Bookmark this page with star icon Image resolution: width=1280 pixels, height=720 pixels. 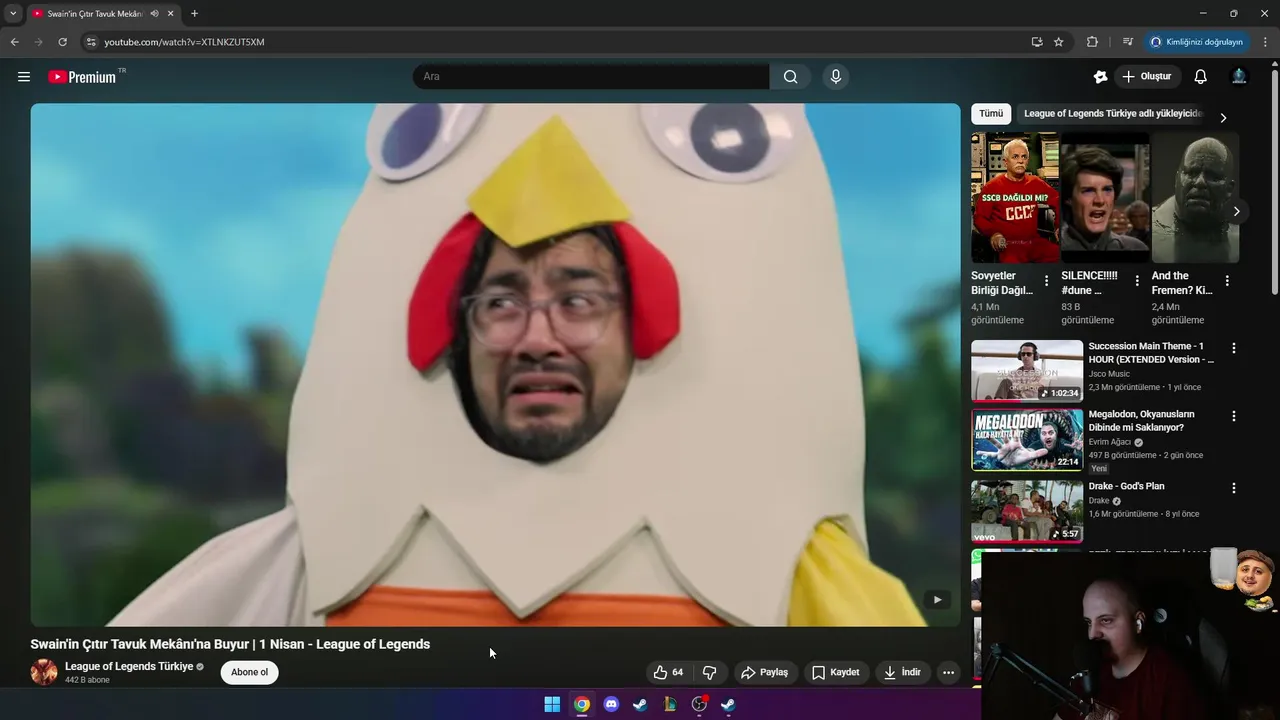click(x=1059, y=42)
